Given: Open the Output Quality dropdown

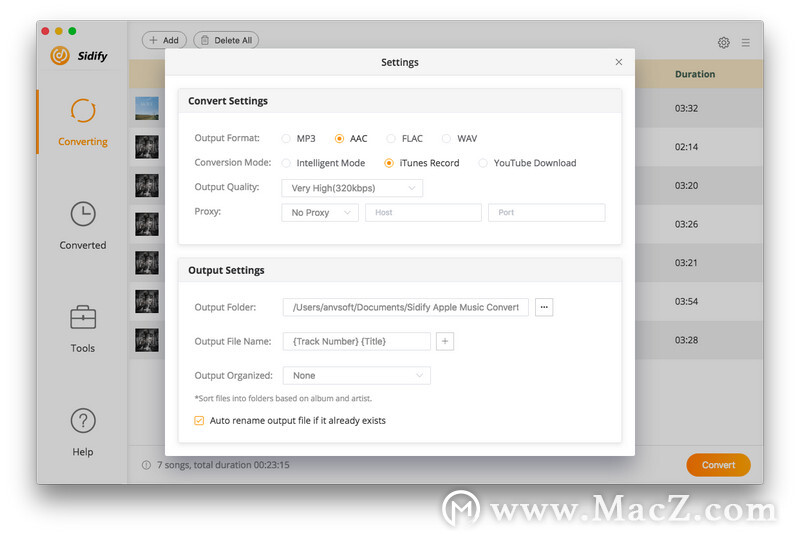Looking at the screenshot, I should tap(352, 188).
